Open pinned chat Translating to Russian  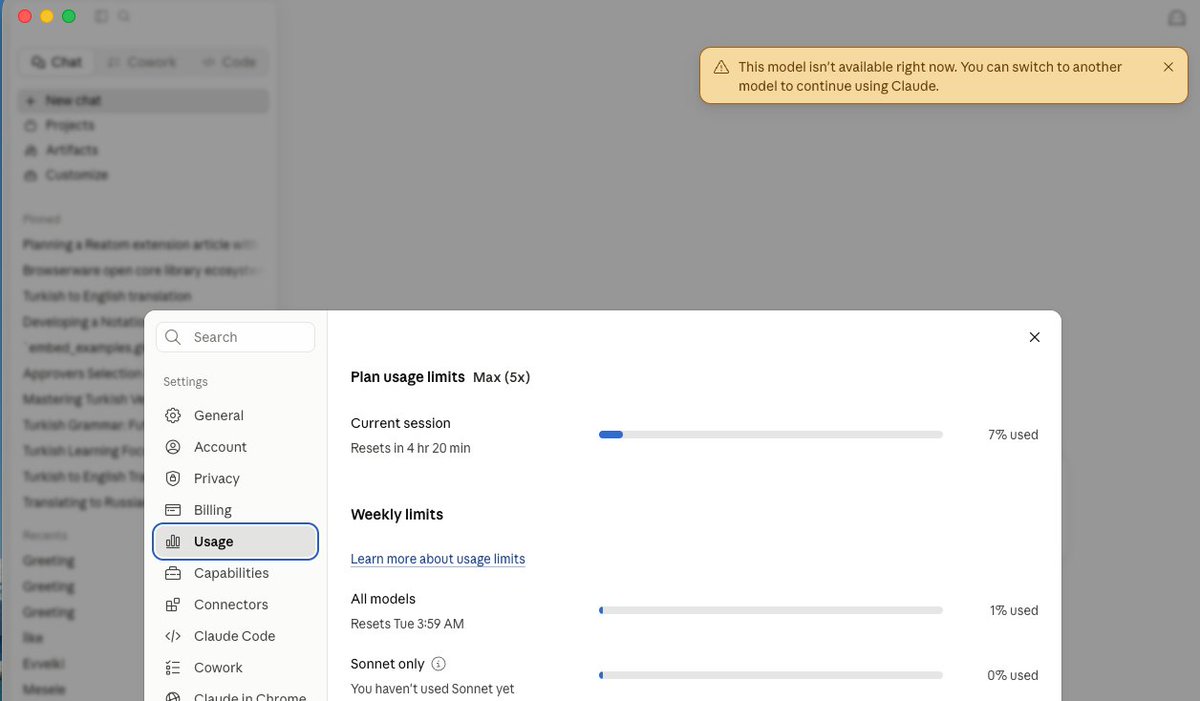coord(85,502)
